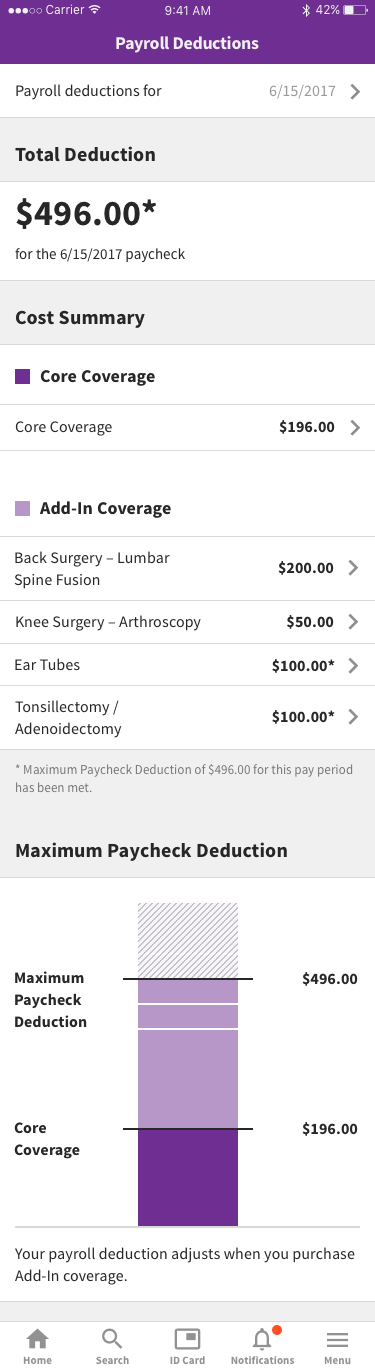The width and height of the screenshot is (375, 1371).
Task: Tap the Search magnifier icon
Action: point(112,1339)
